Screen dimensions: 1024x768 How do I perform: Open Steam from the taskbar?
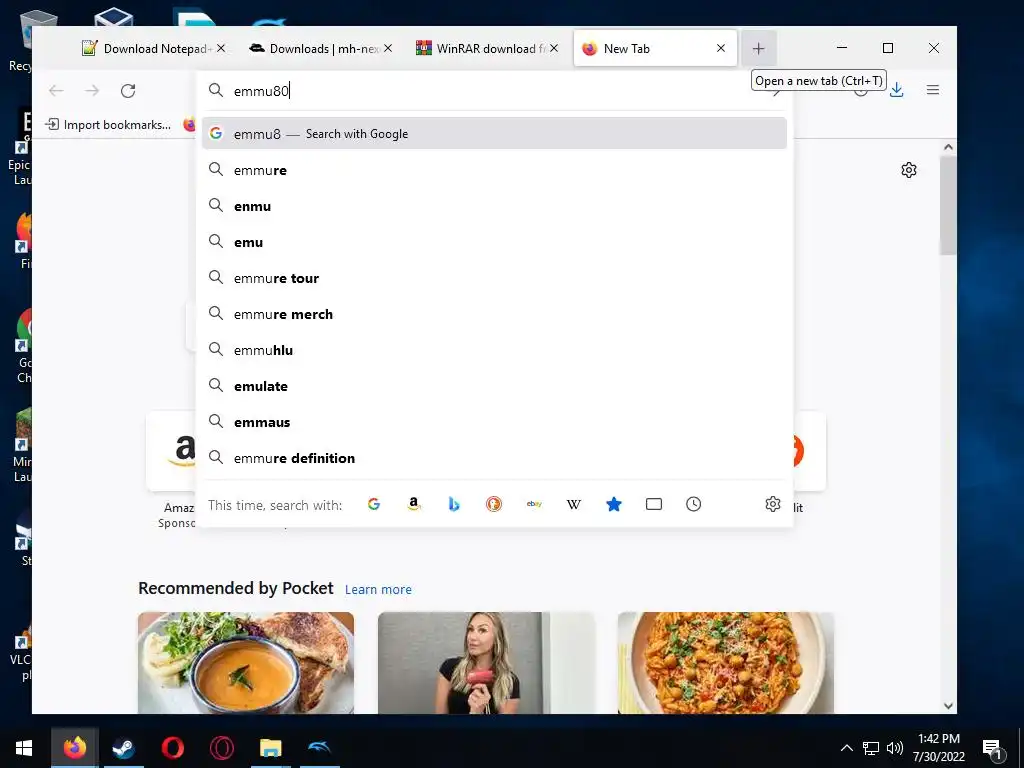tap(123, 748)
